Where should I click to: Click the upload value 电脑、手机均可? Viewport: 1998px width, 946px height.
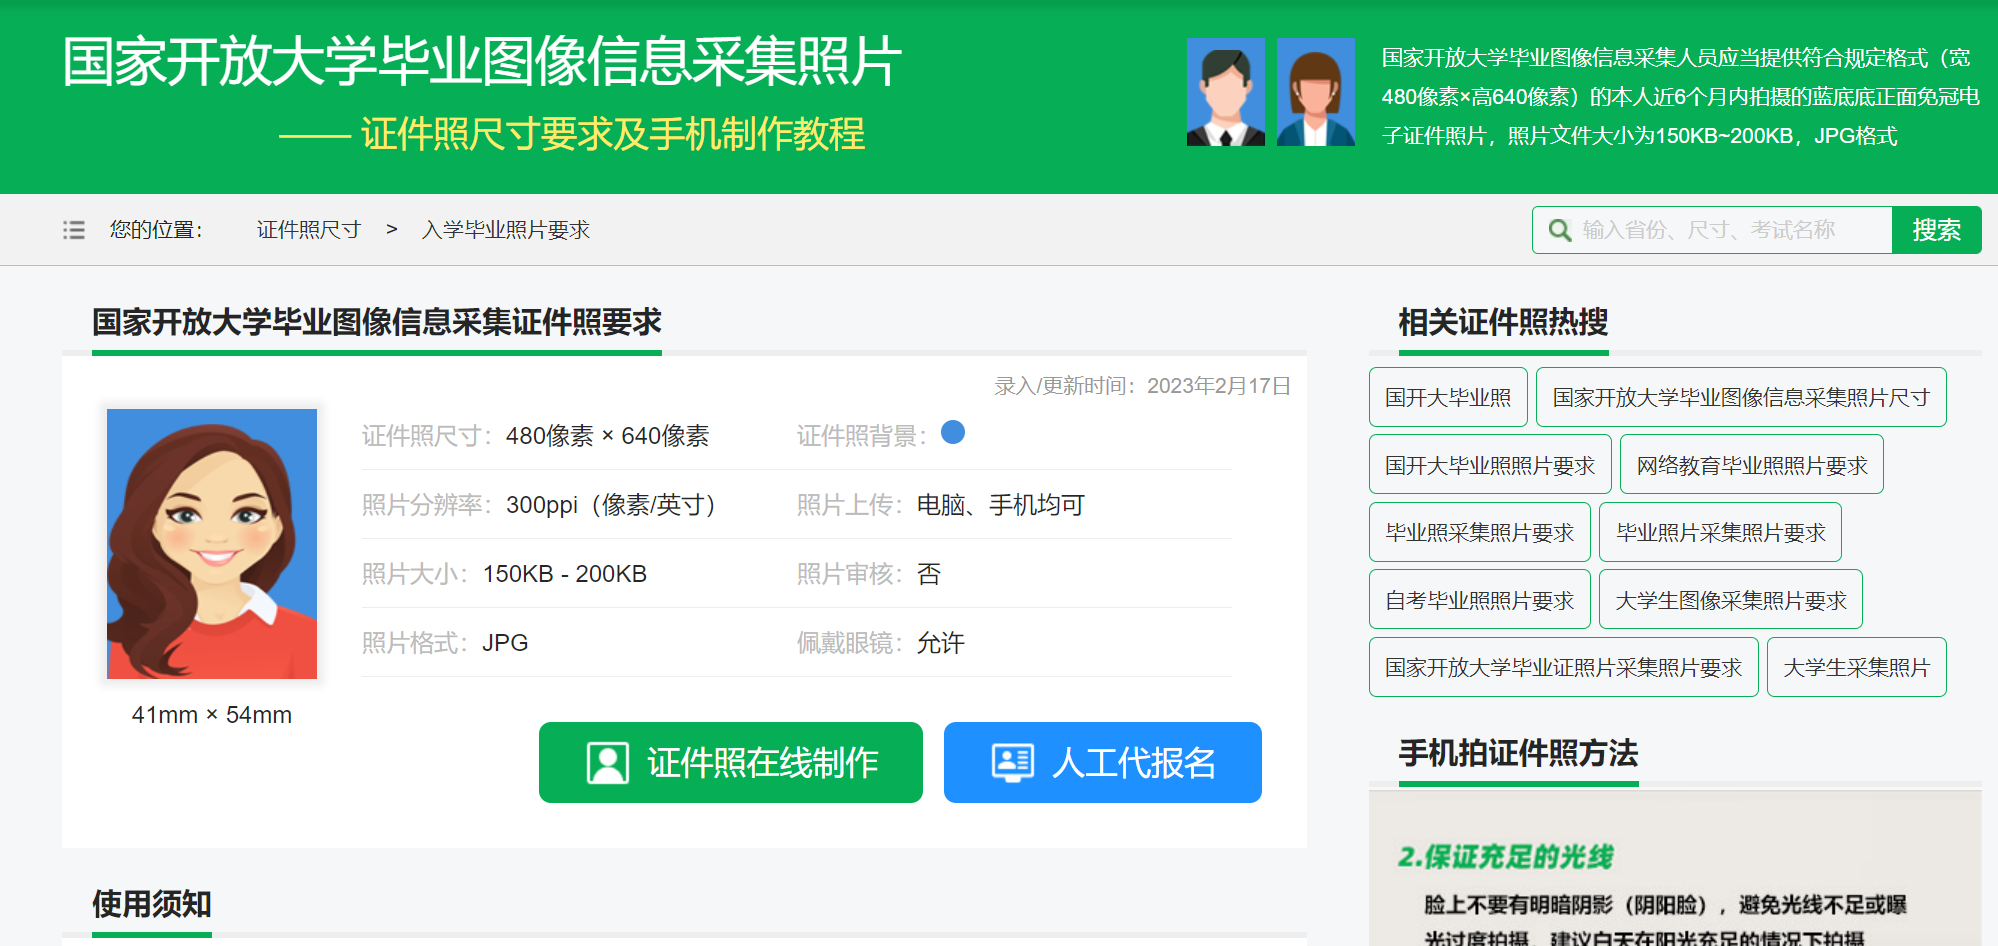1001,505
